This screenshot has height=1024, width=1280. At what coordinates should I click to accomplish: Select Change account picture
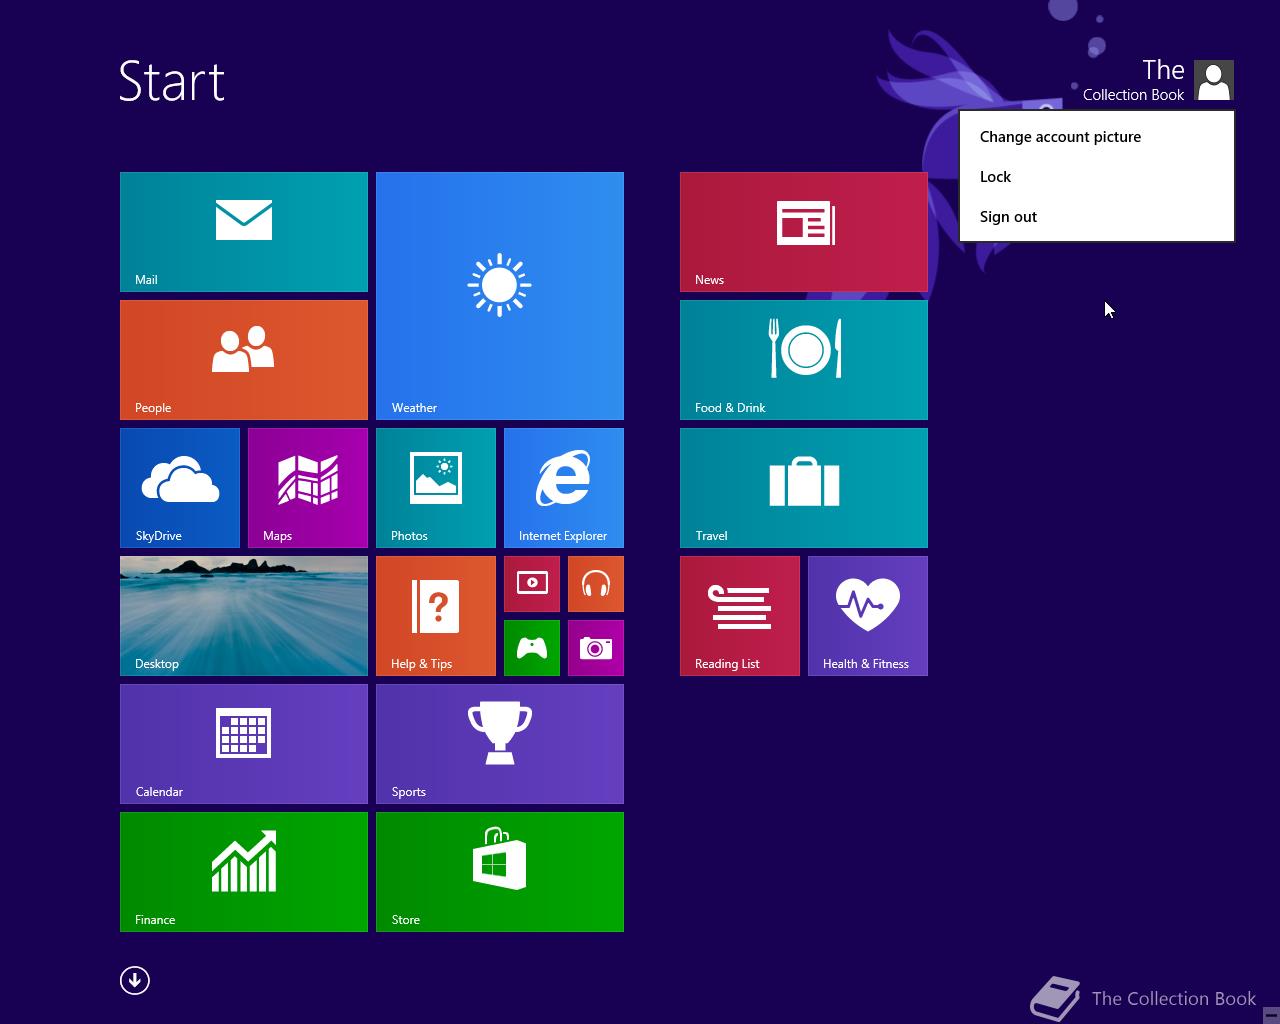point(1097,137)
